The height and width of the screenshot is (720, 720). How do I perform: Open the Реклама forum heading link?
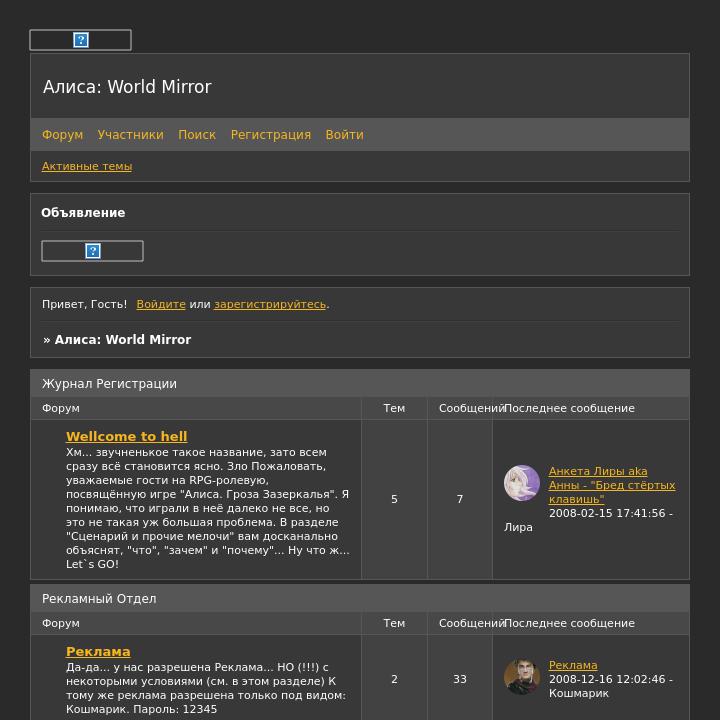98,651
